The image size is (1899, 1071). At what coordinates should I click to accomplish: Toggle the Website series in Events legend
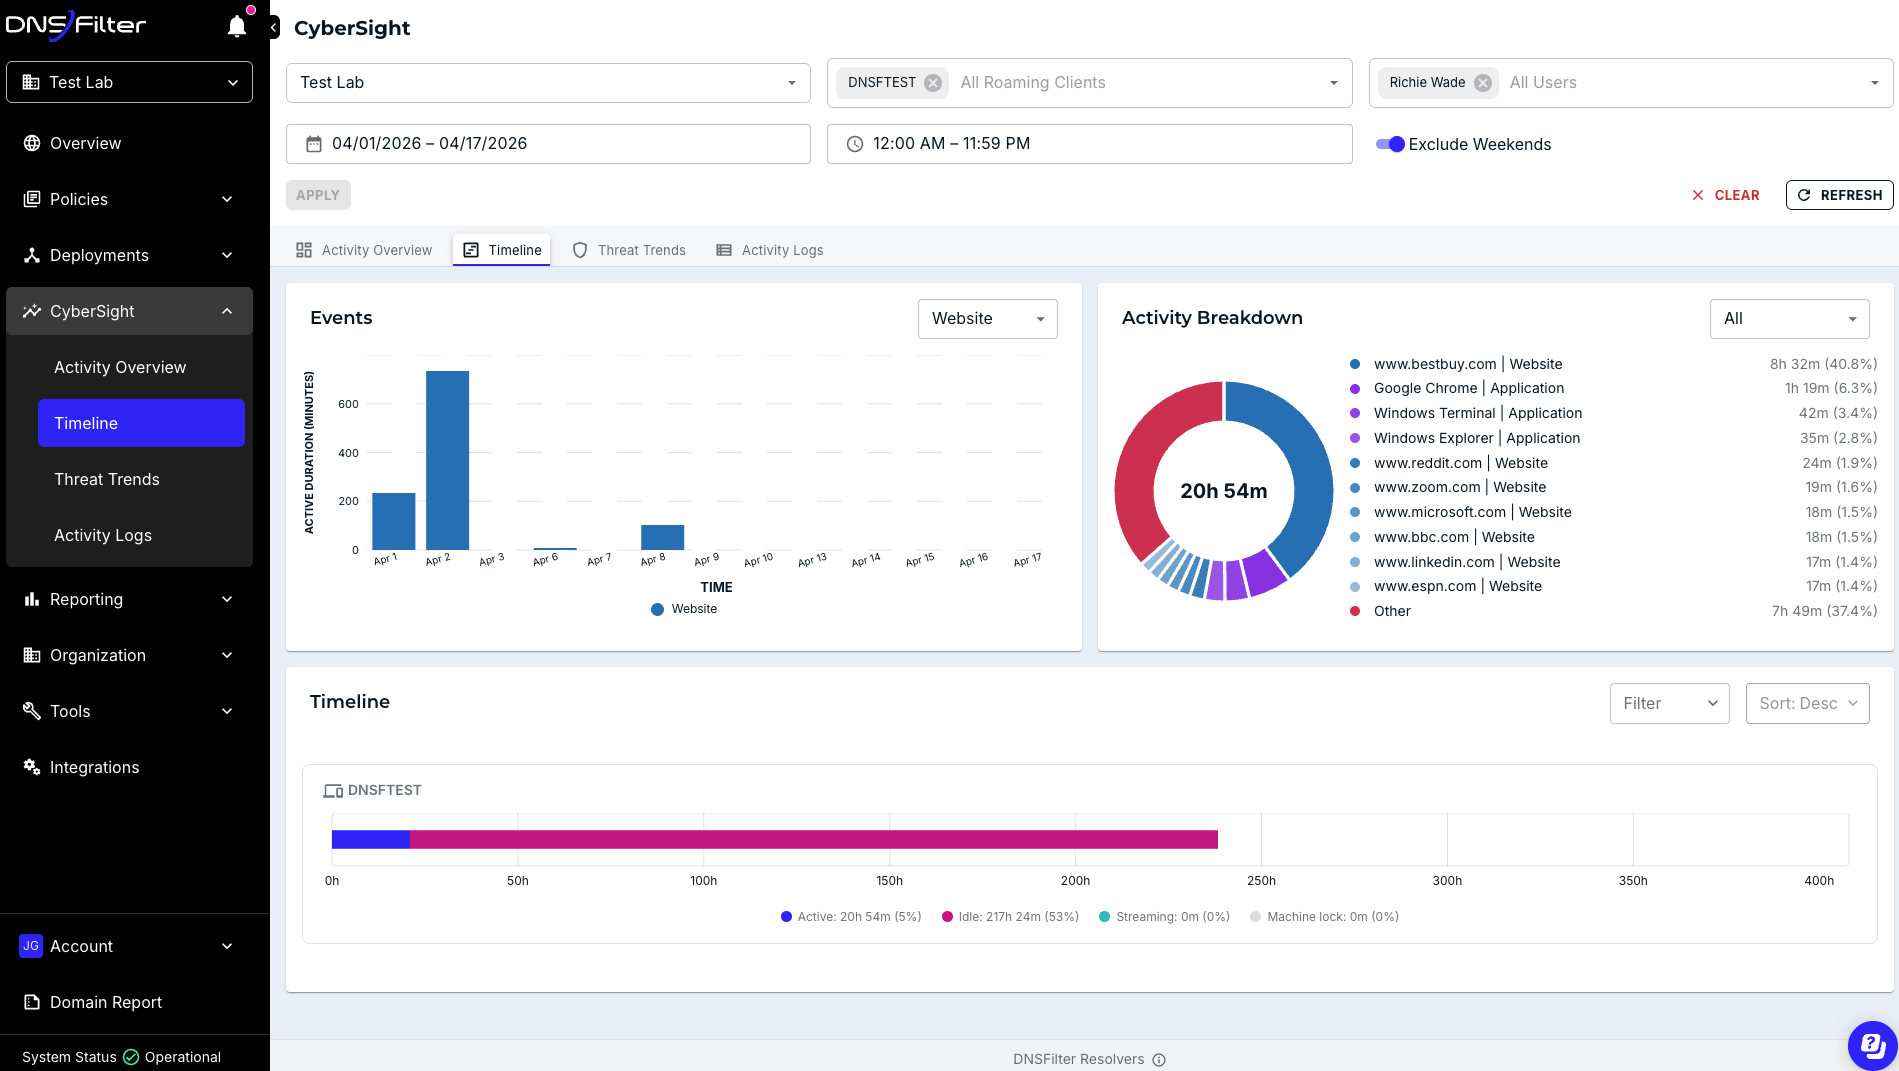(684, 609)
